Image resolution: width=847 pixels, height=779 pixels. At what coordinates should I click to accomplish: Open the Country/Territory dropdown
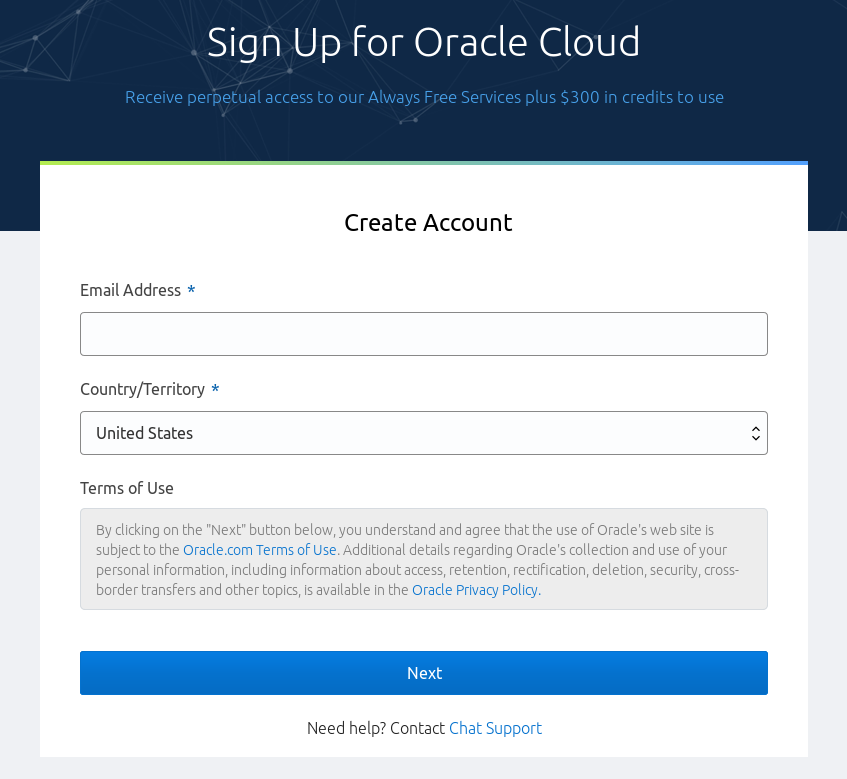423,433
